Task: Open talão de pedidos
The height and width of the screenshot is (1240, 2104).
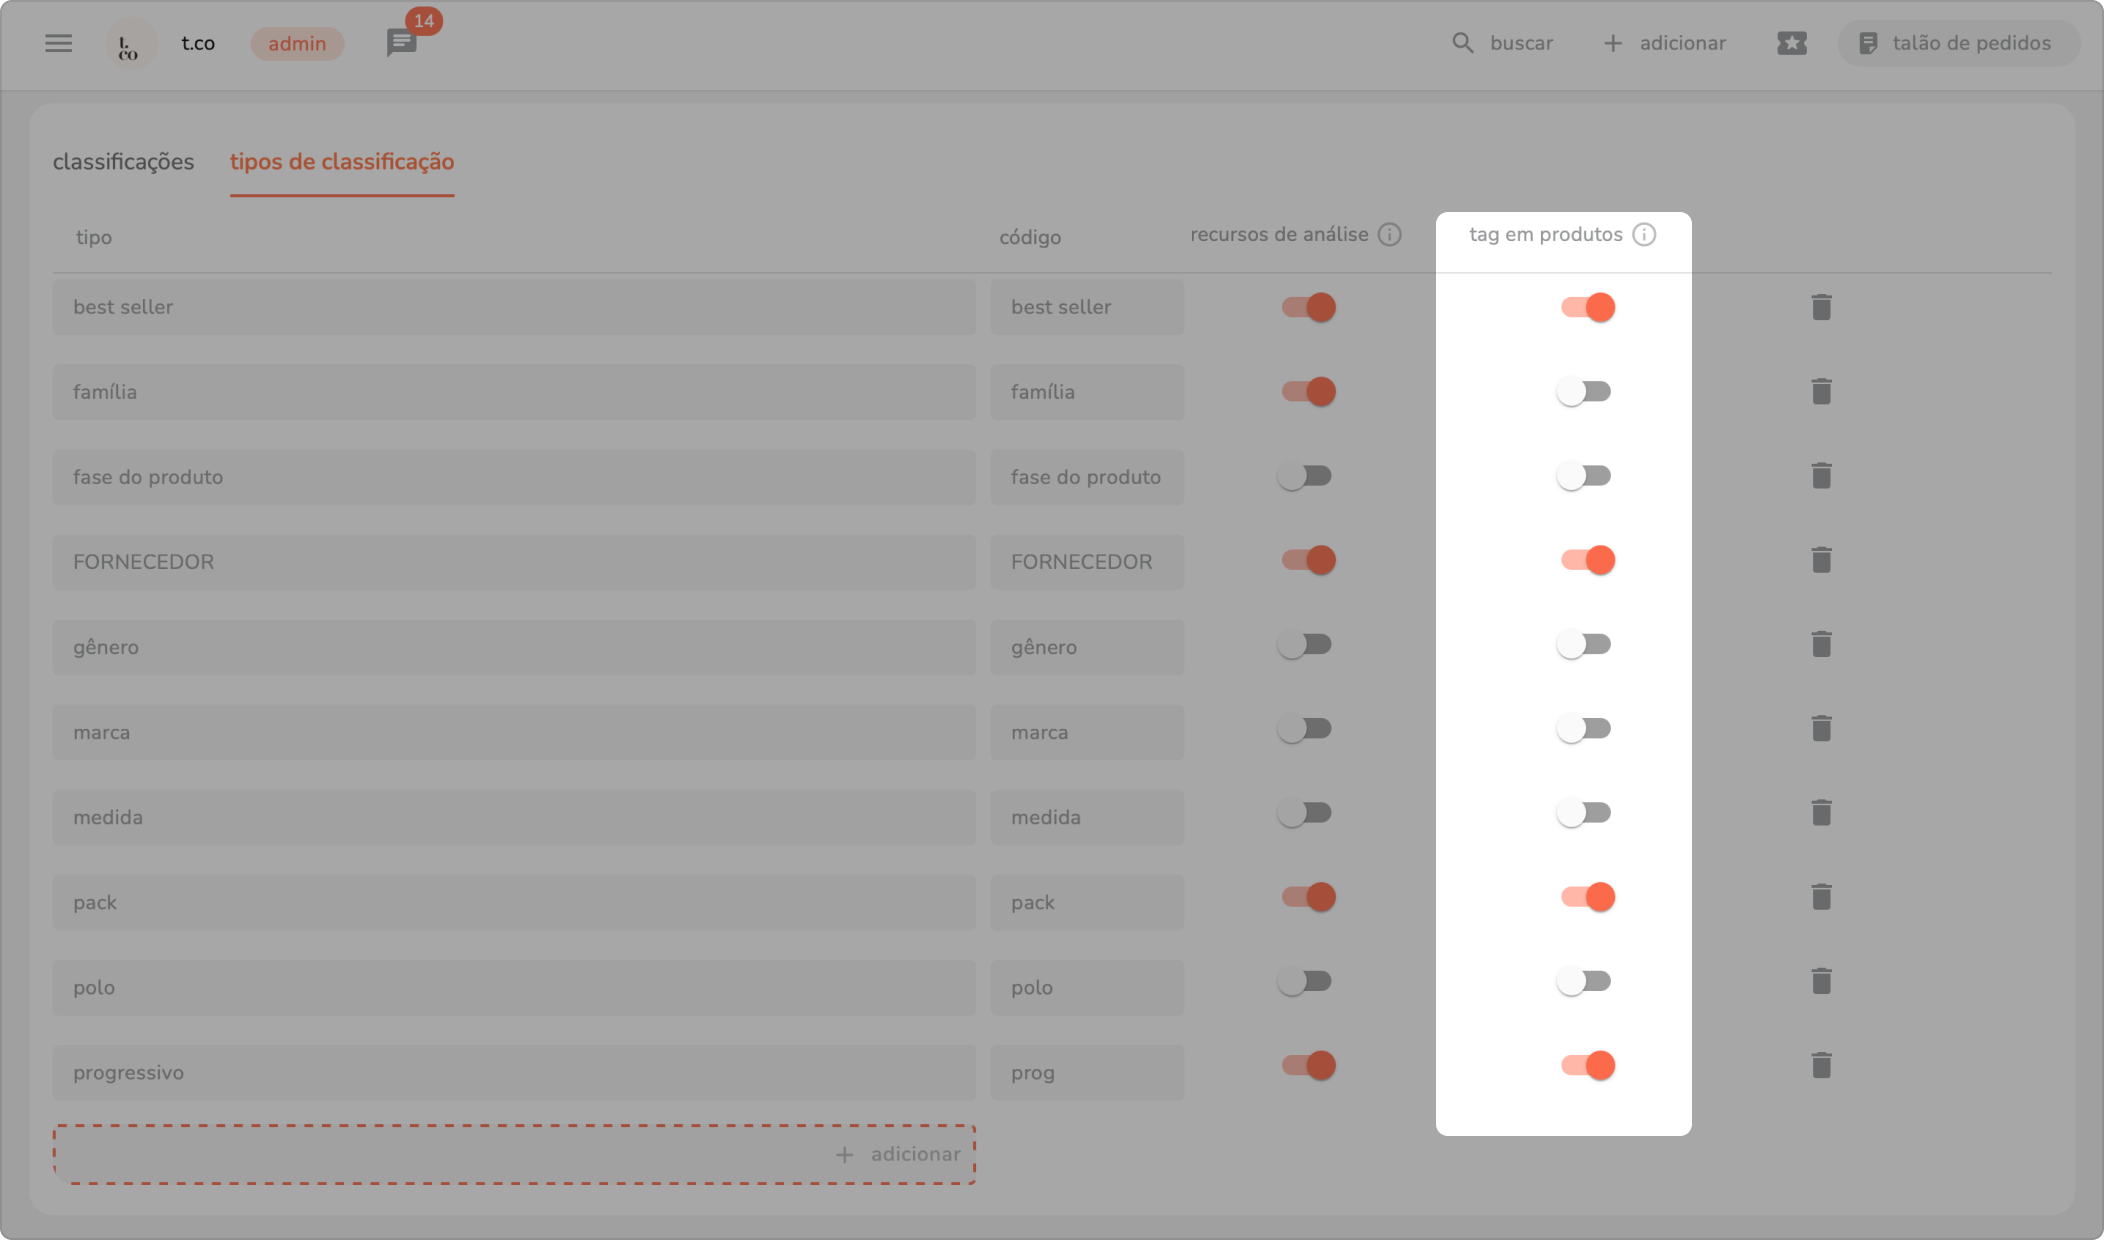Action: tap(1957, 43)
